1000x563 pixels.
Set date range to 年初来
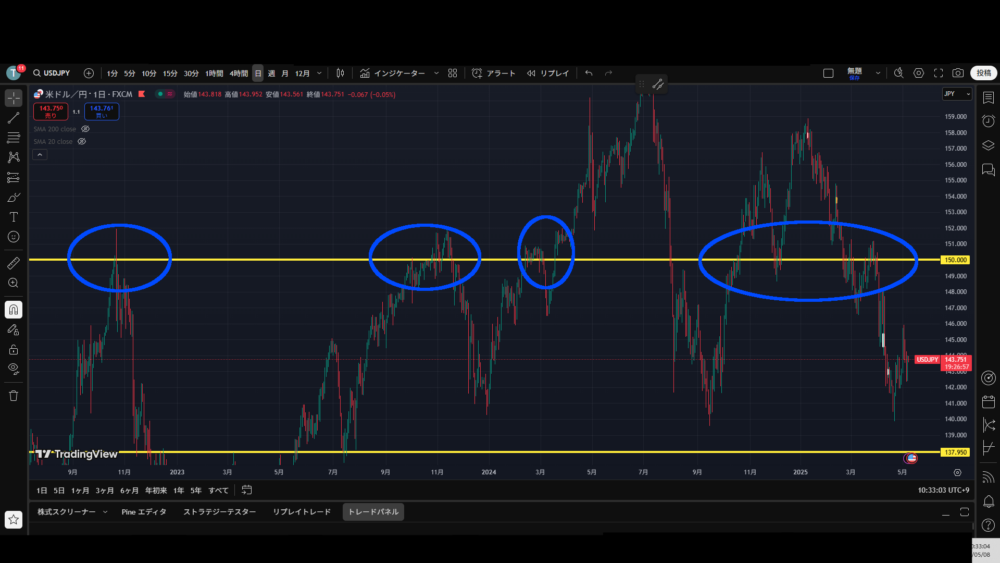click(x=156, y=490)
